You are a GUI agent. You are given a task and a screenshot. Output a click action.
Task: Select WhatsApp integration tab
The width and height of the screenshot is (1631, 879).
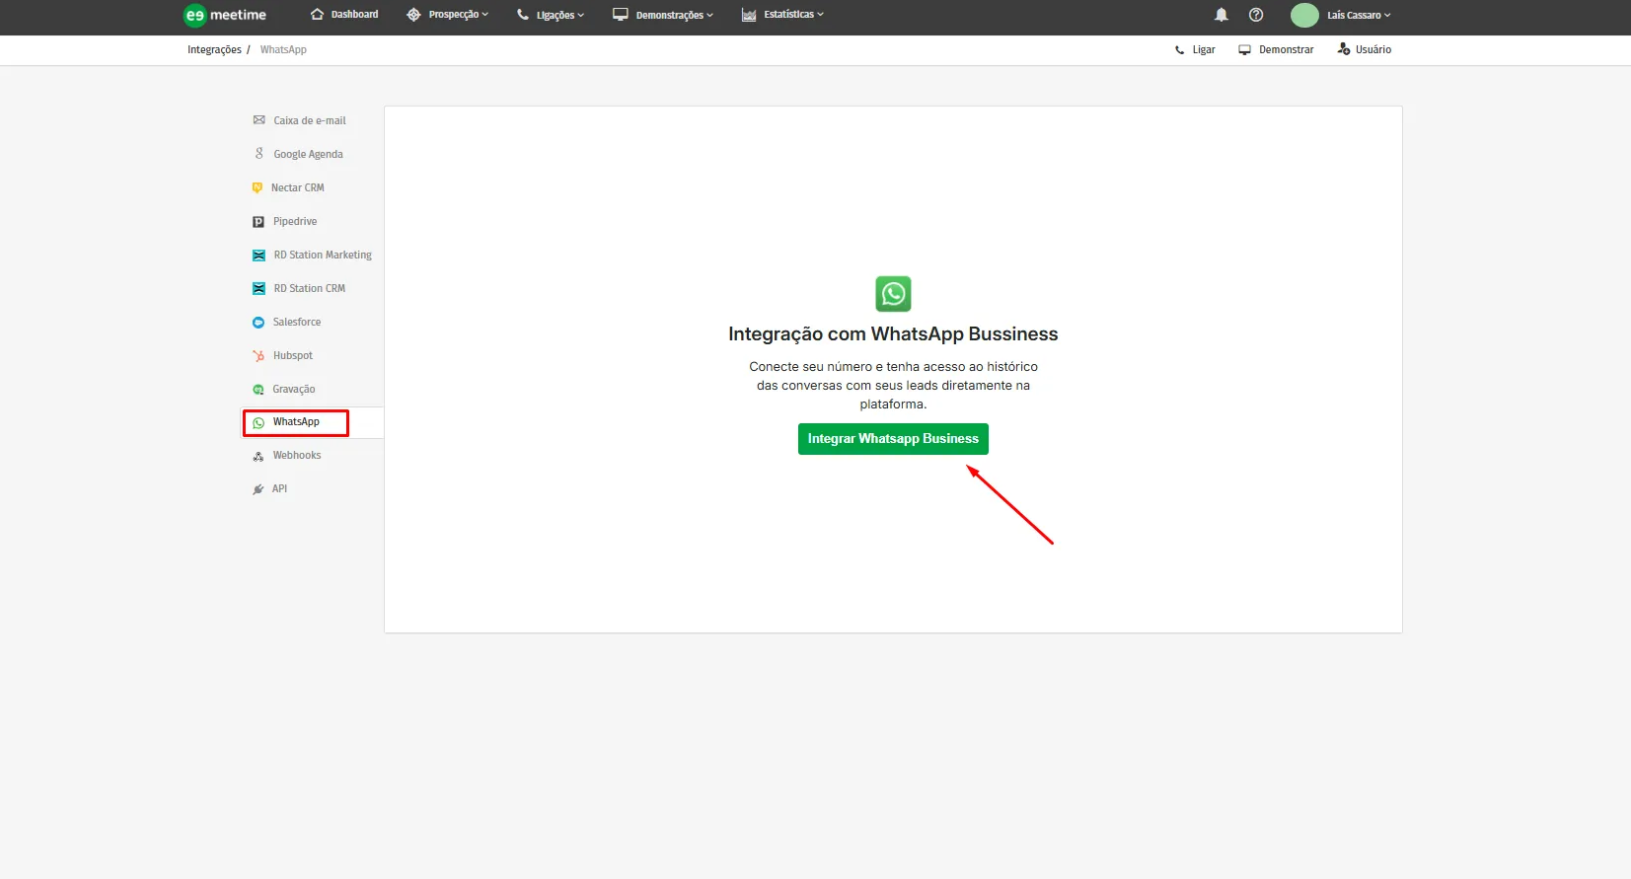[296, 422]
